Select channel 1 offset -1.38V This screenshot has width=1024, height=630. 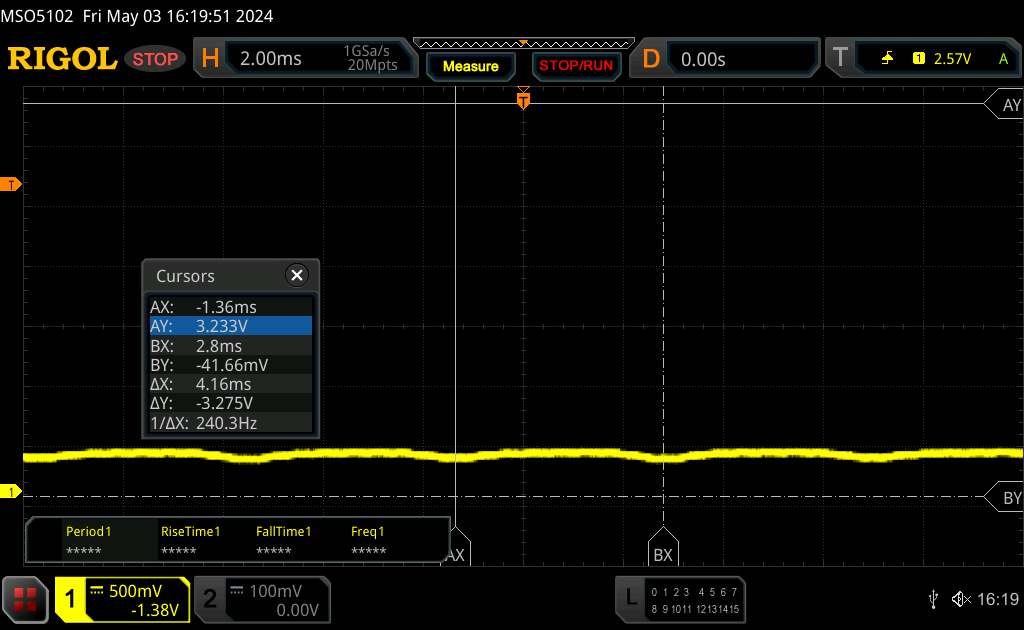155,610
